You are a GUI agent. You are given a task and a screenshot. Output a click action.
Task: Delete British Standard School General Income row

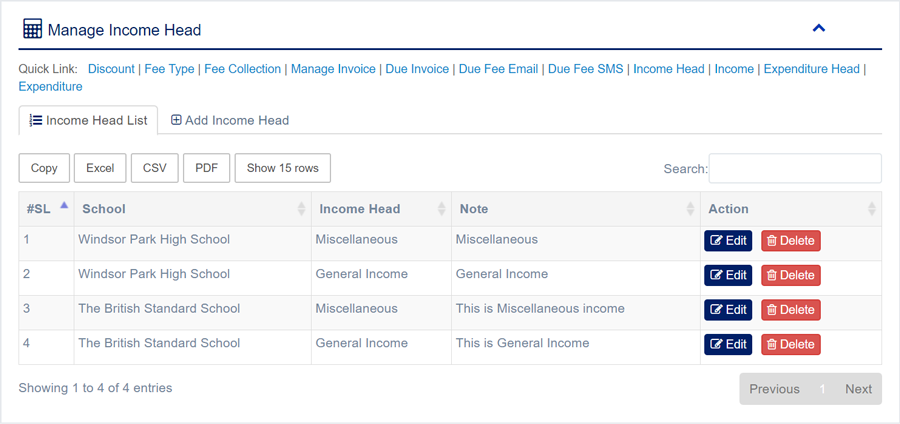click(x=790, y=344)
